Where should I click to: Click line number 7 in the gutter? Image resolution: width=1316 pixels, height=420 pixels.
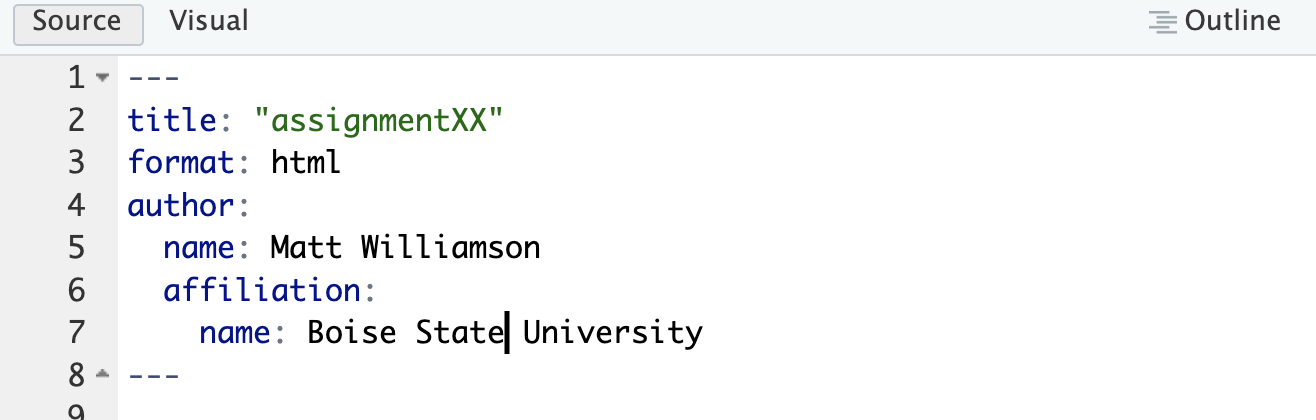coord(77,332)
